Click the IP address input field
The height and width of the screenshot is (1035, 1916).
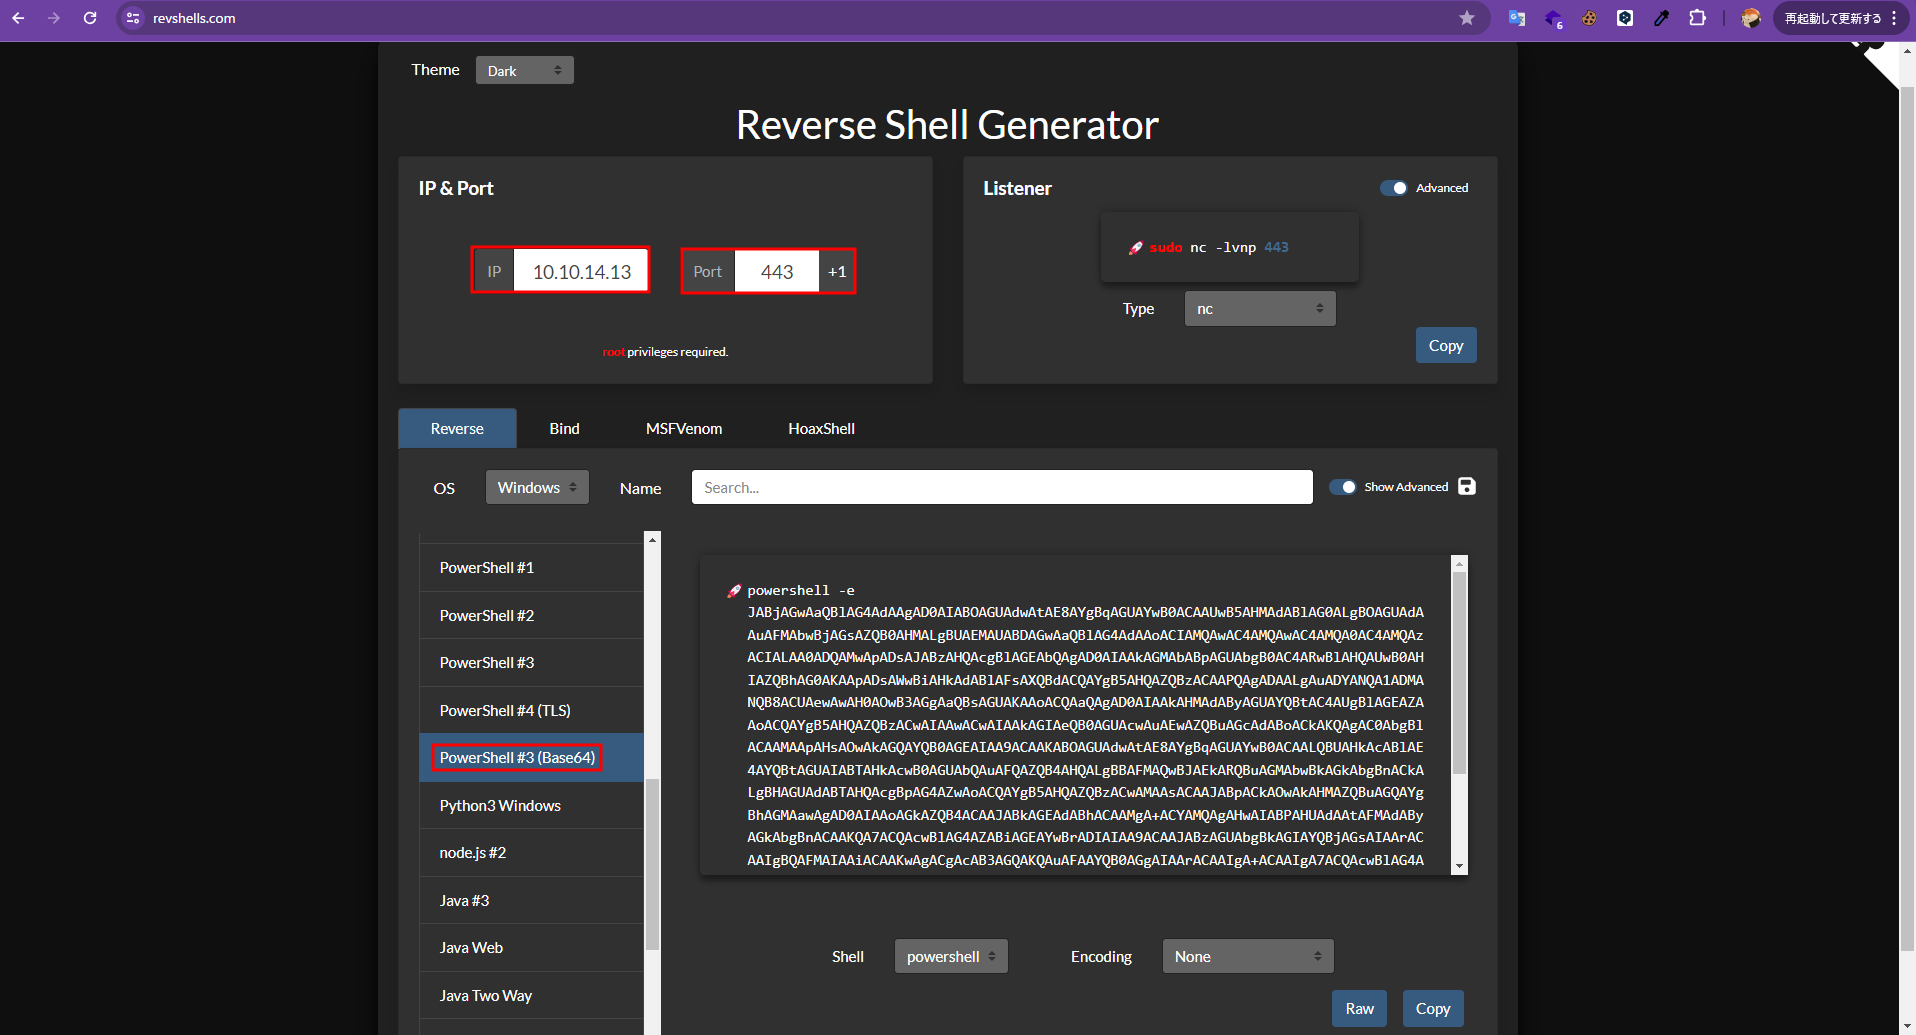581,271
